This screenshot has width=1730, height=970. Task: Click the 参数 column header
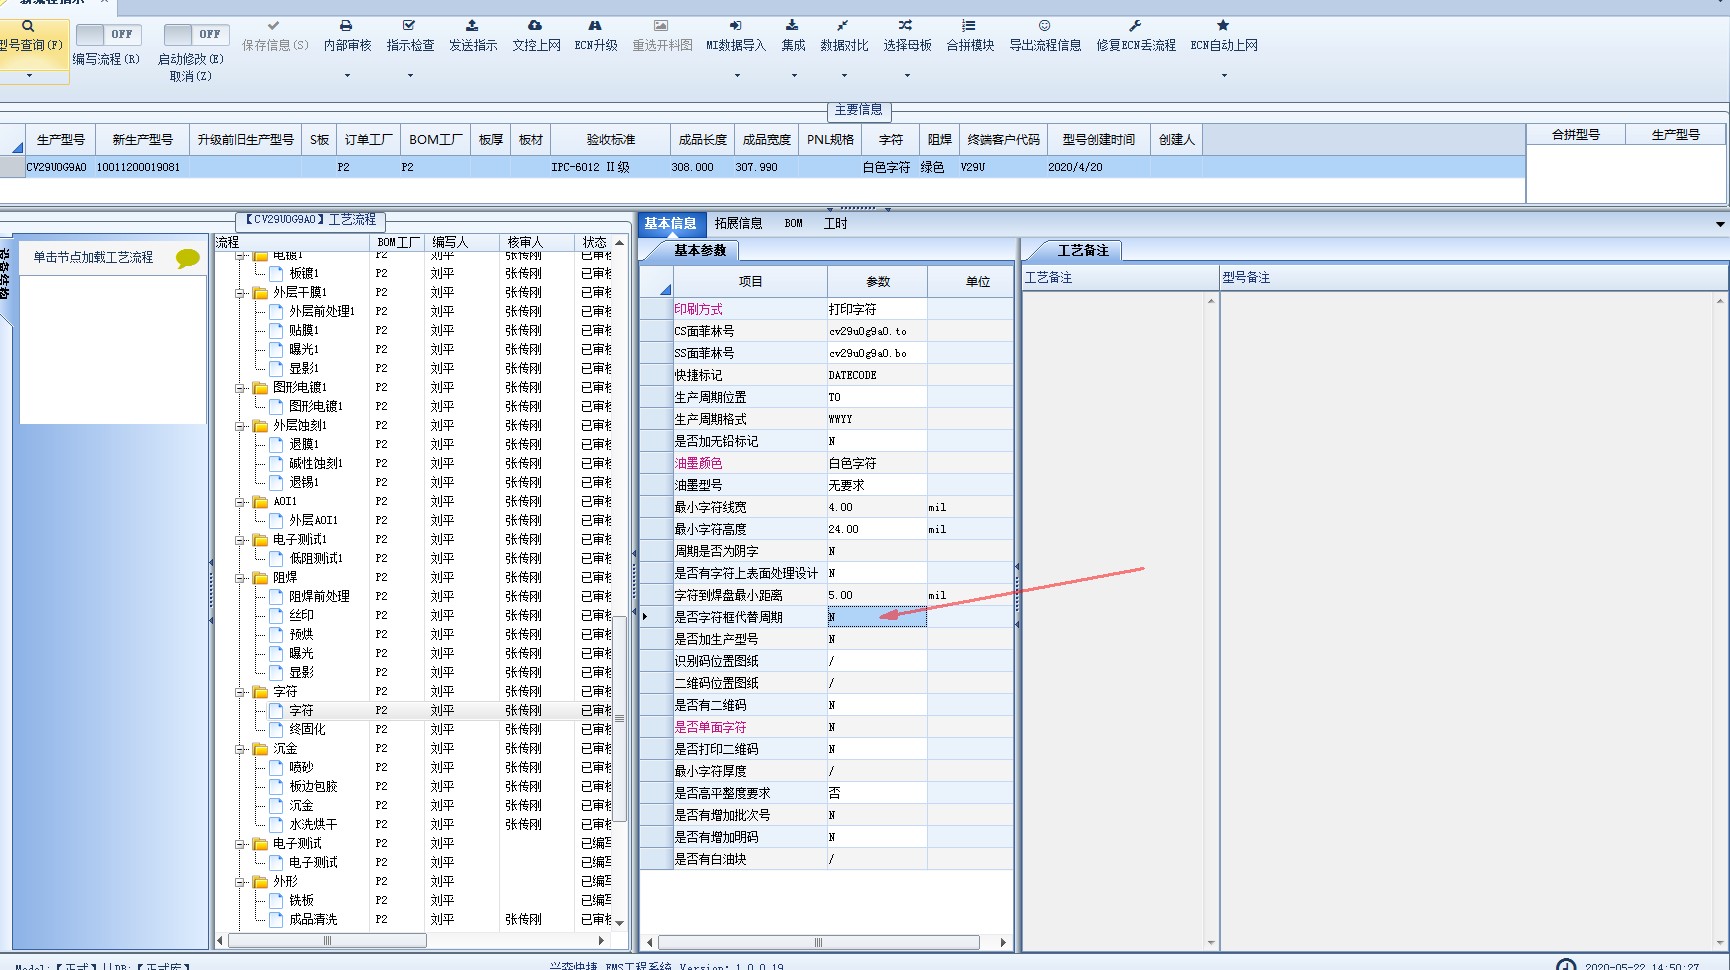click(x=877, y=282)
